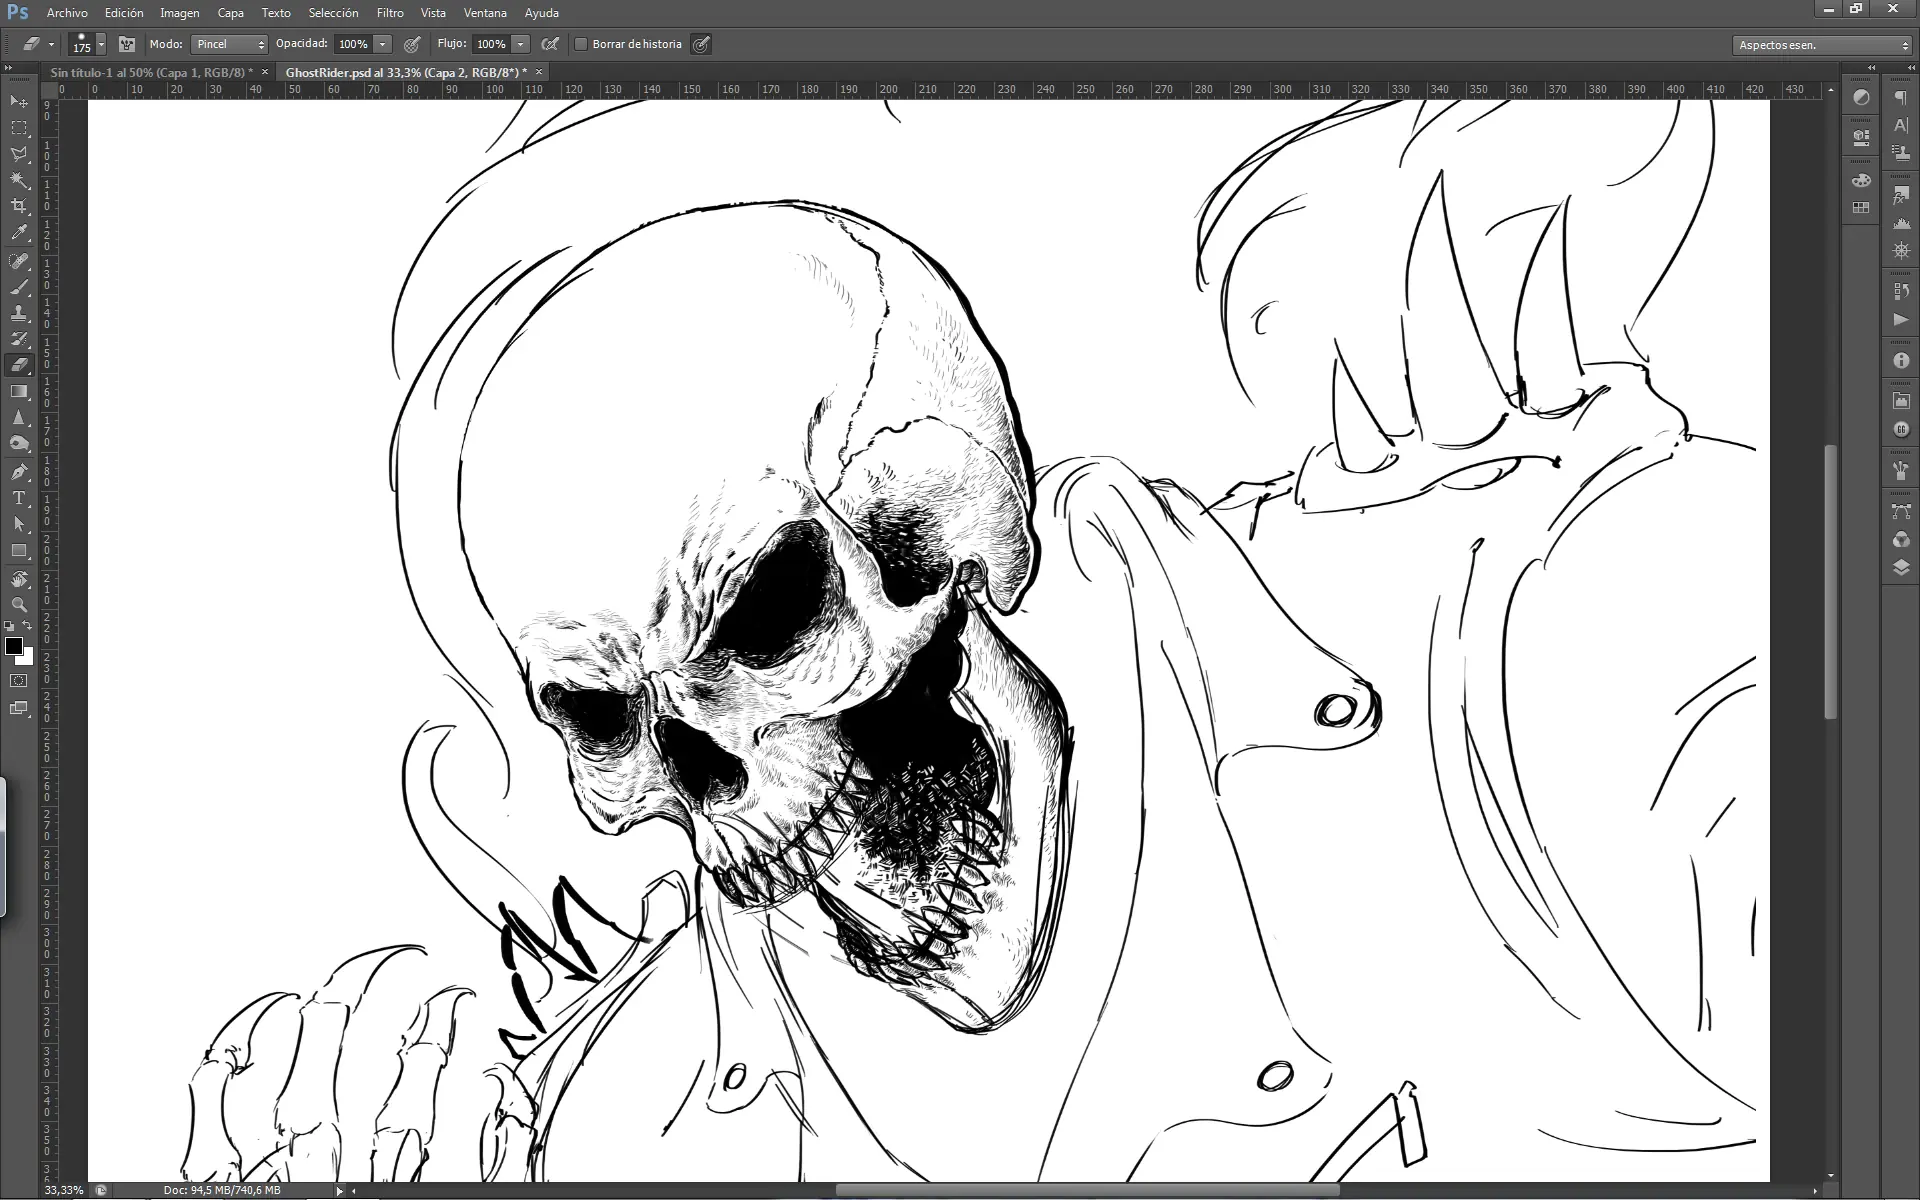Open the Styles fx panel icon

pyautogui.click(x=1901, y=195)
